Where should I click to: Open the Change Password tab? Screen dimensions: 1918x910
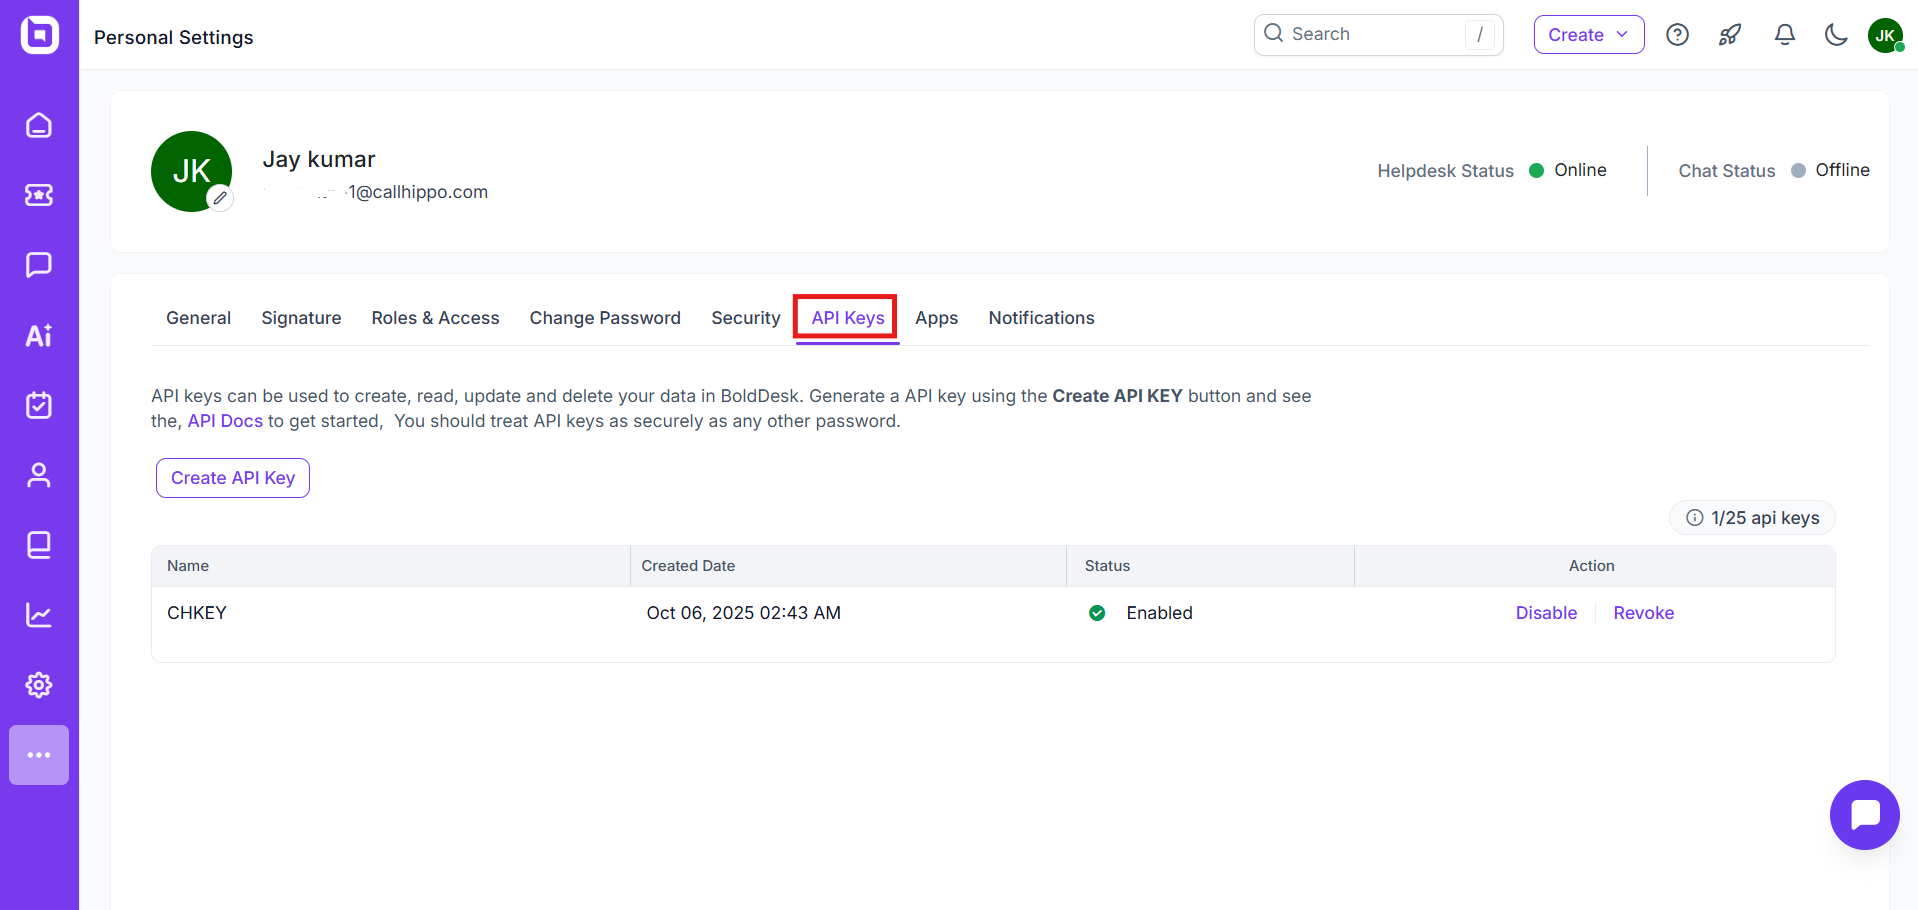pos(605,318)
